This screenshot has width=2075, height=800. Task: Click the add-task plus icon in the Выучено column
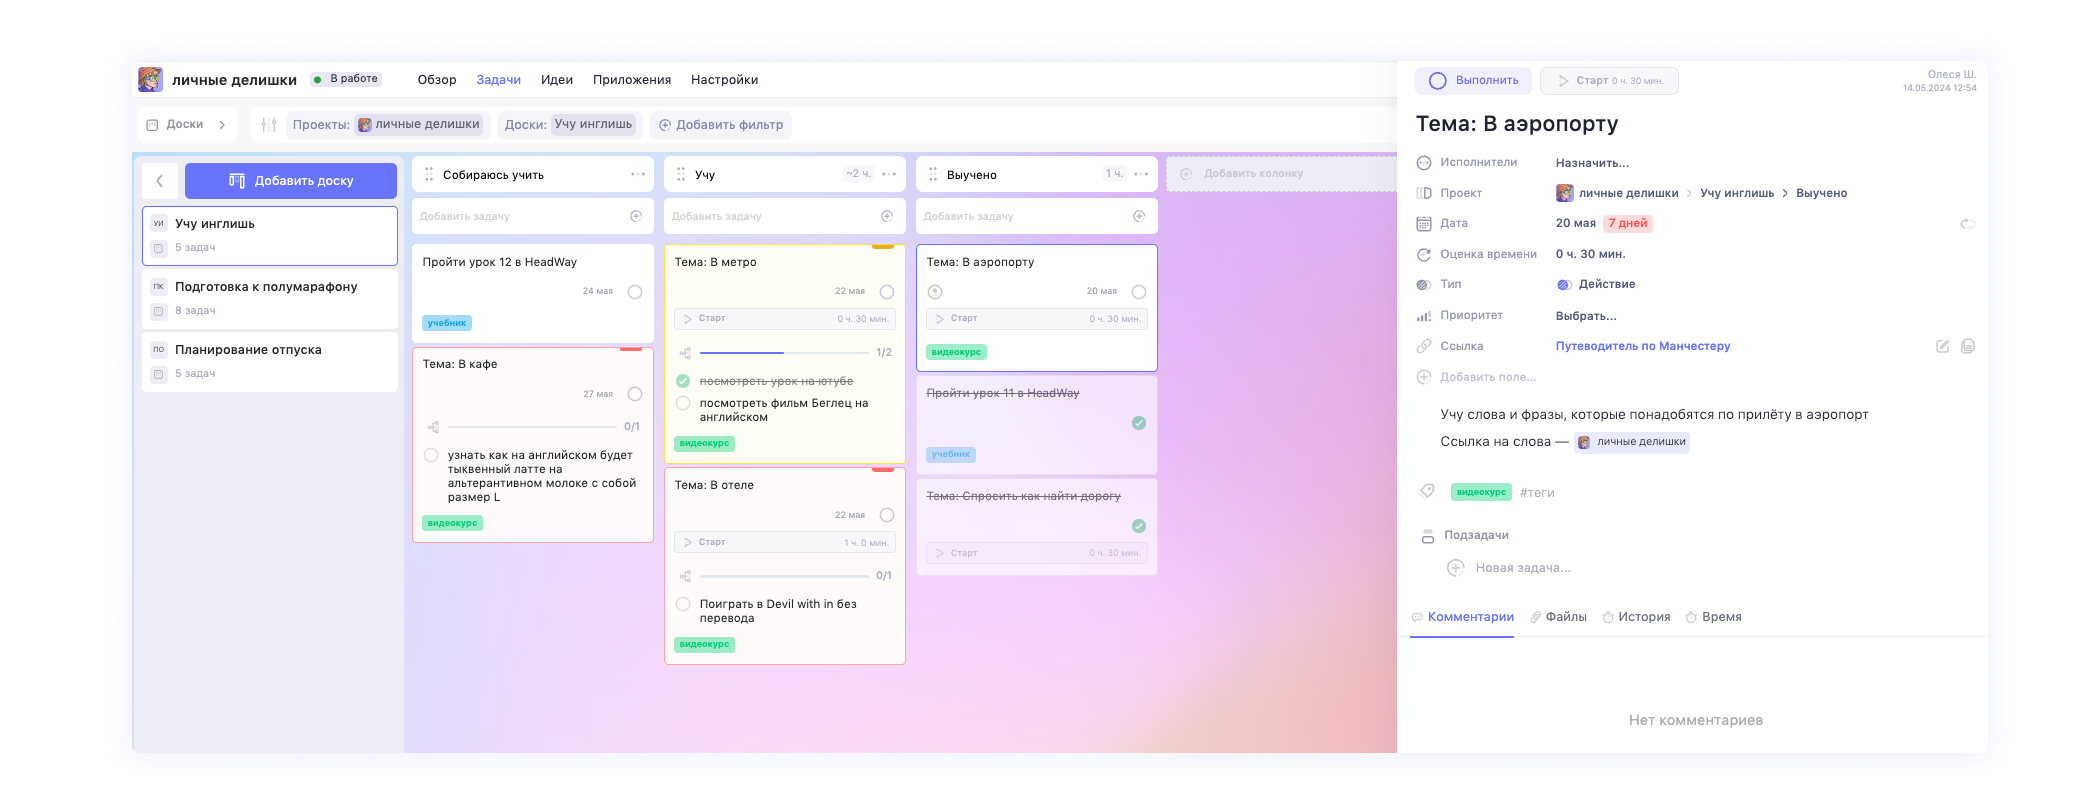click(1138, 216)
